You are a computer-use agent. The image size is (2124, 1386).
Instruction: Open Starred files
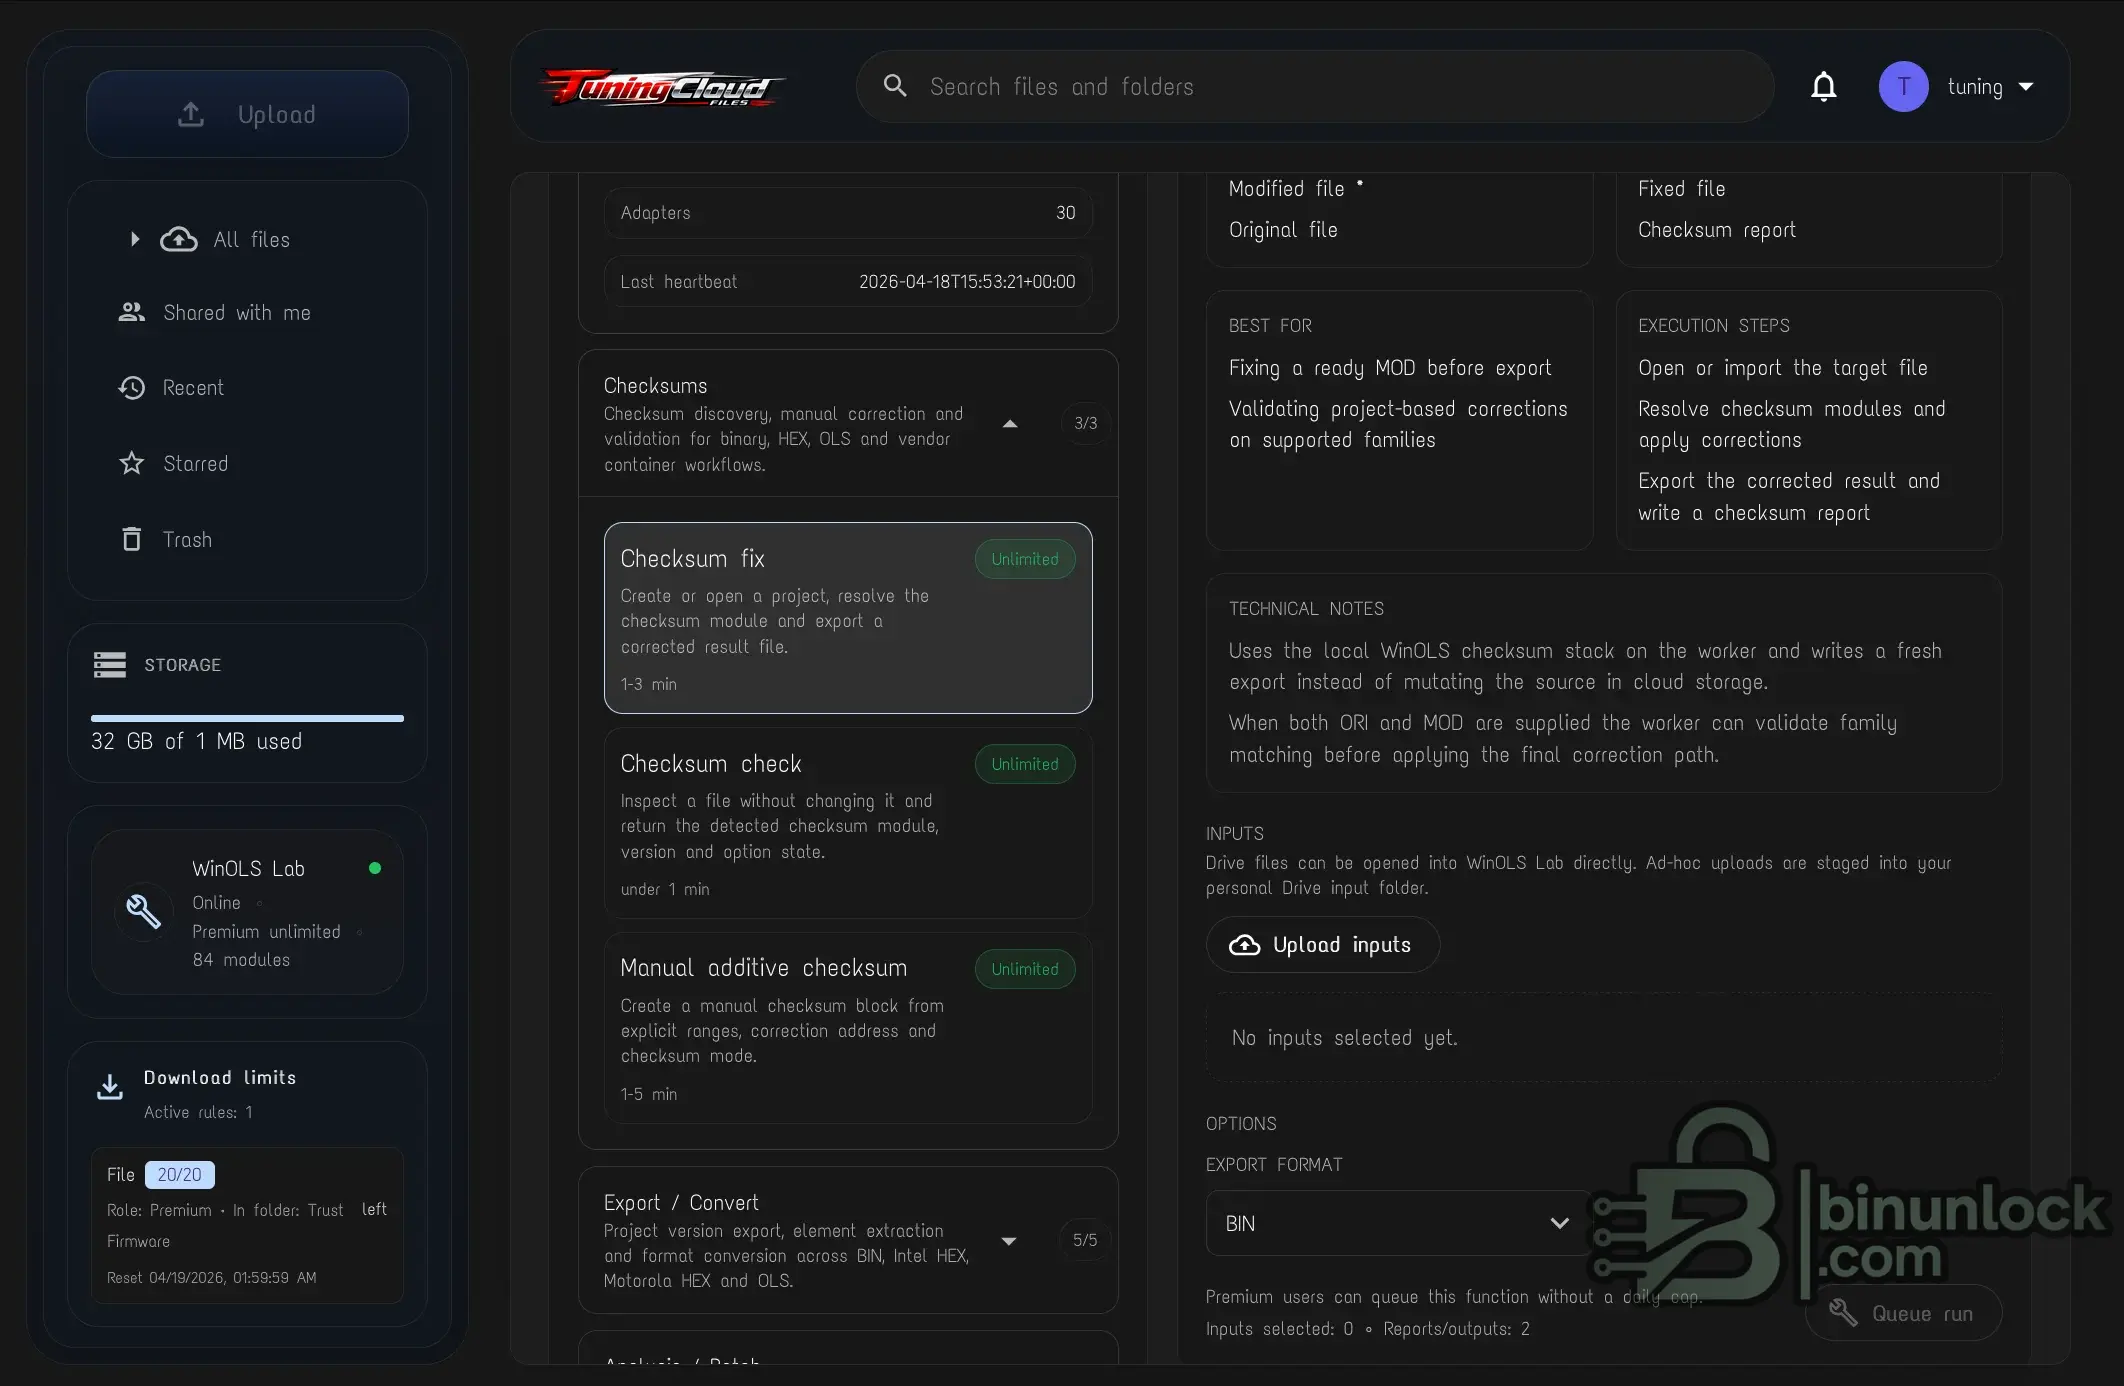pyautogui.click(x=195, y=464)
